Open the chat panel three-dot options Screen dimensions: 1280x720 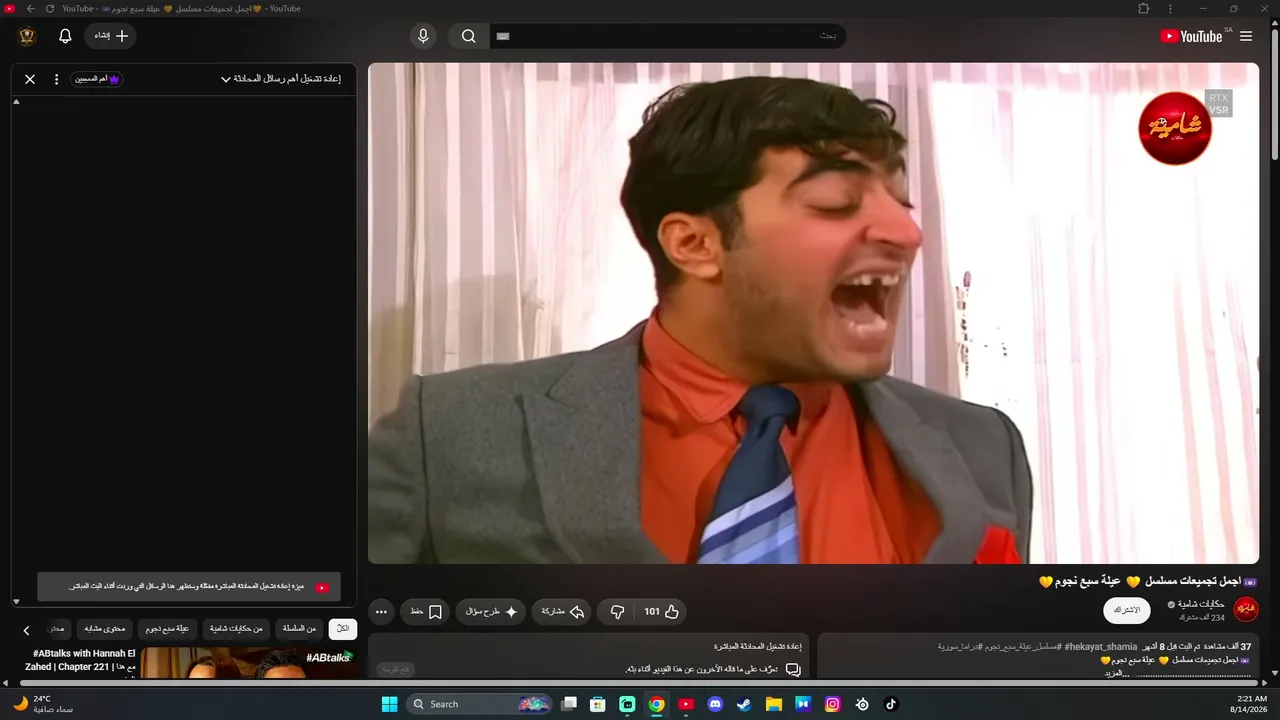56,79
